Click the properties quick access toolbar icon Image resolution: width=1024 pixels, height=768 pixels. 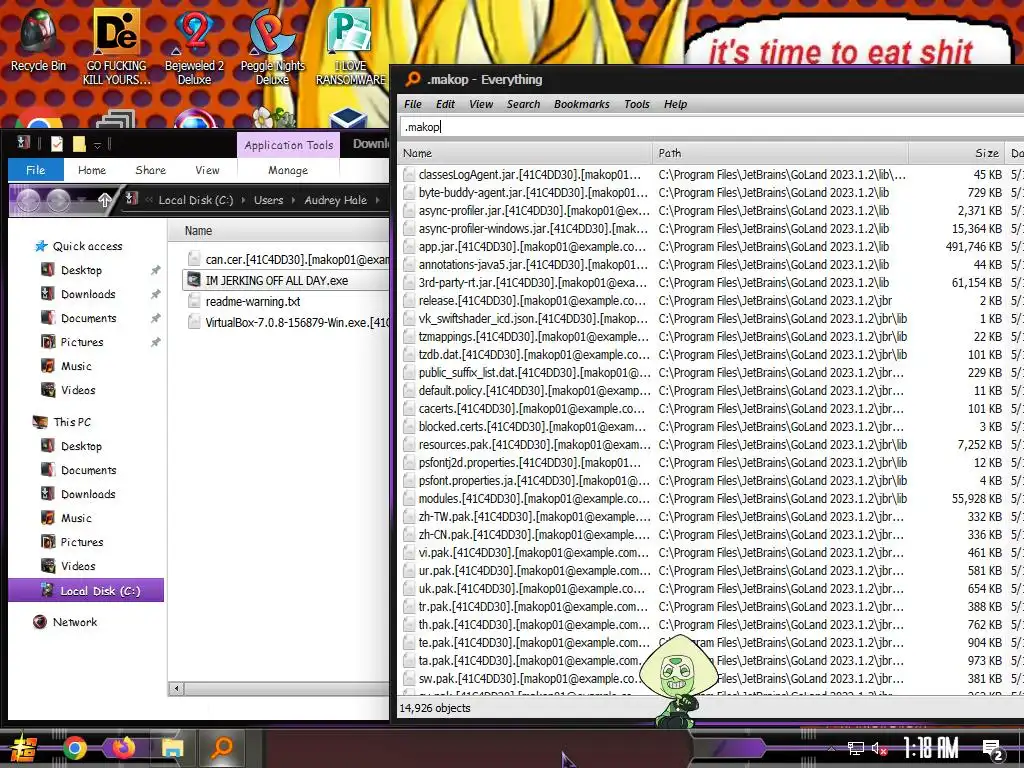[x=57, y=144]
